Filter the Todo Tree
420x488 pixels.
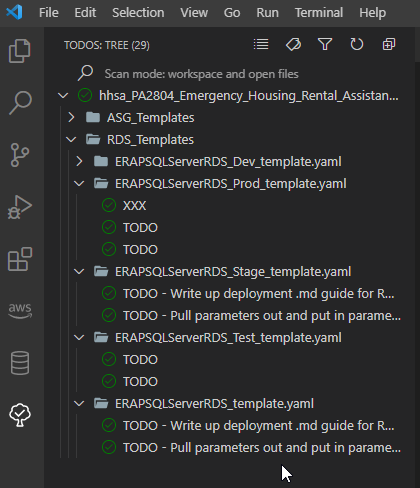tap(325, 44)
